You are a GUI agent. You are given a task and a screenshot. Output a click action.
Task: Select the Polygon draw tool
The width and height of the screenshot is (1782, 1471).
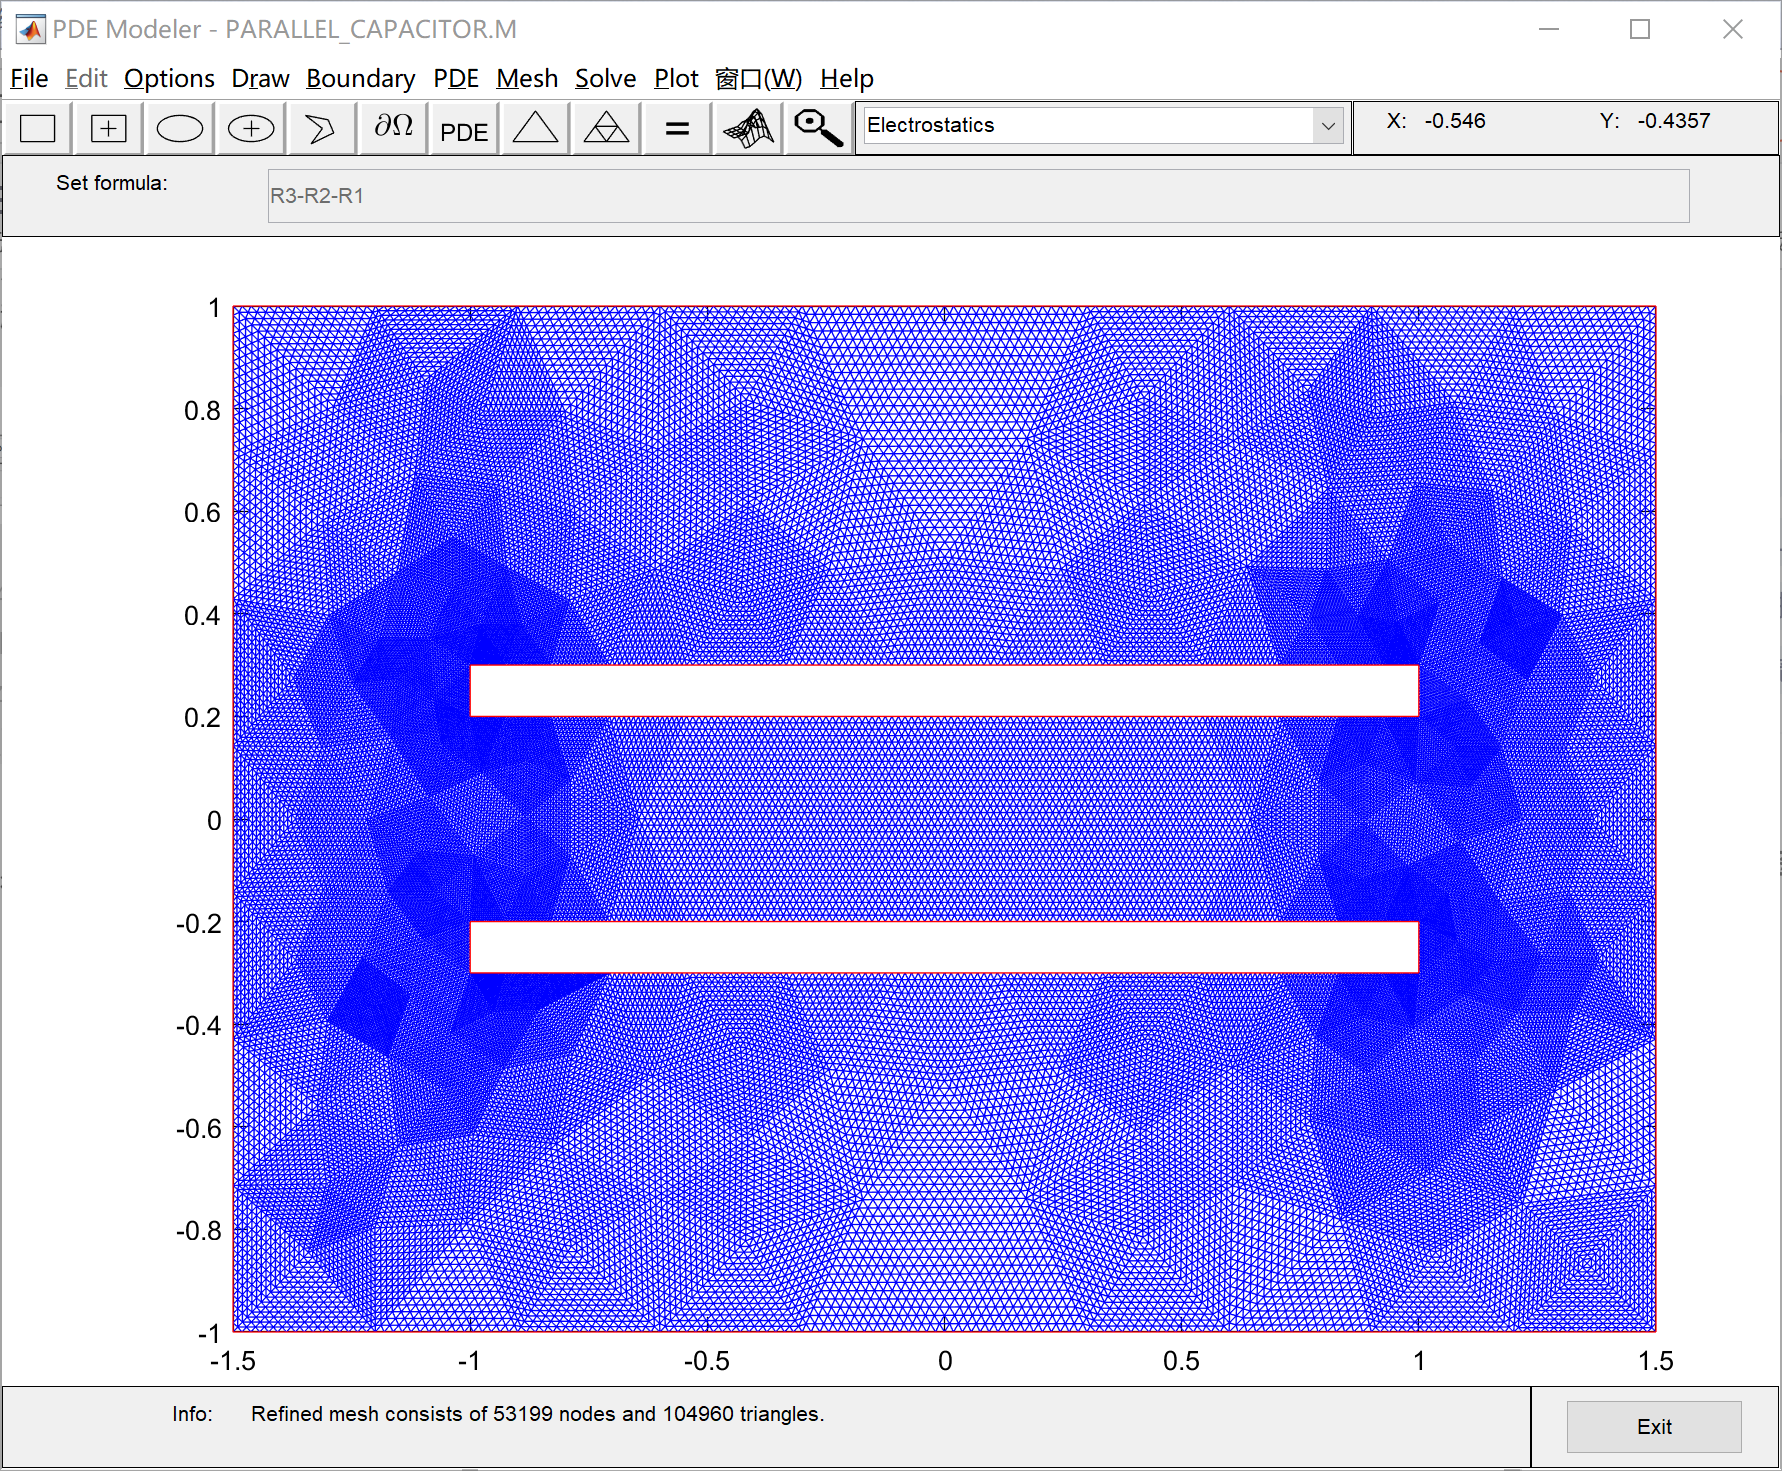321,128
